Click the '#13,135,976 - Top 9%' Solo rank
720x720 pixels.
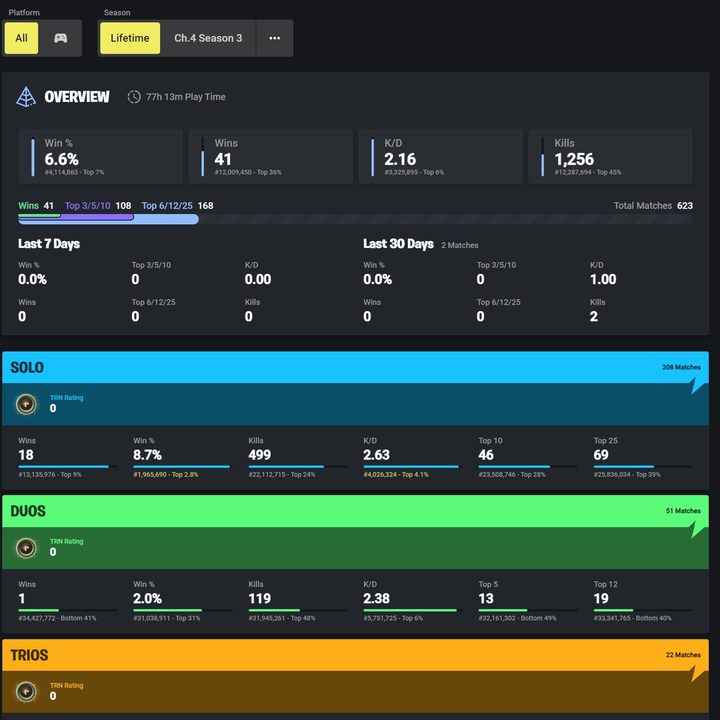(50, 475)
